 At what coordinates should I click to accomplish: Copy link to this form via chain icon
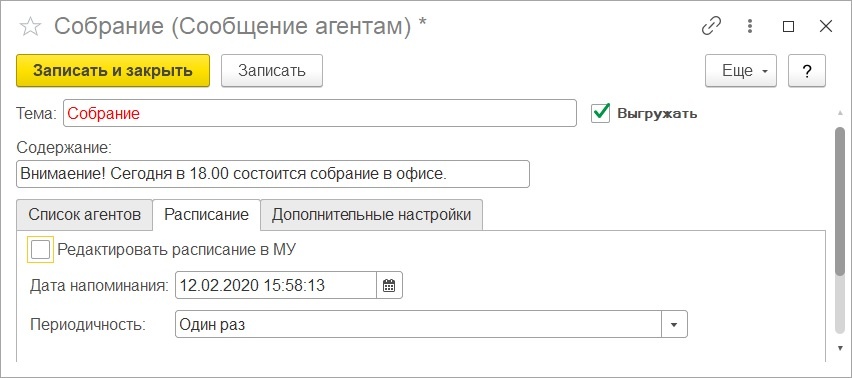coord(711,26)
